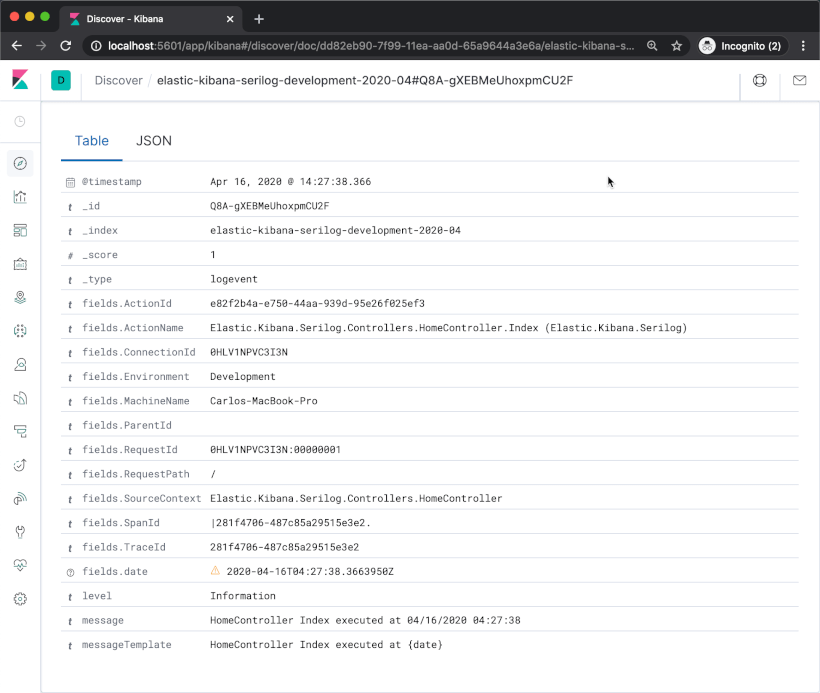Open Canvas icon in sidebar

20,264
